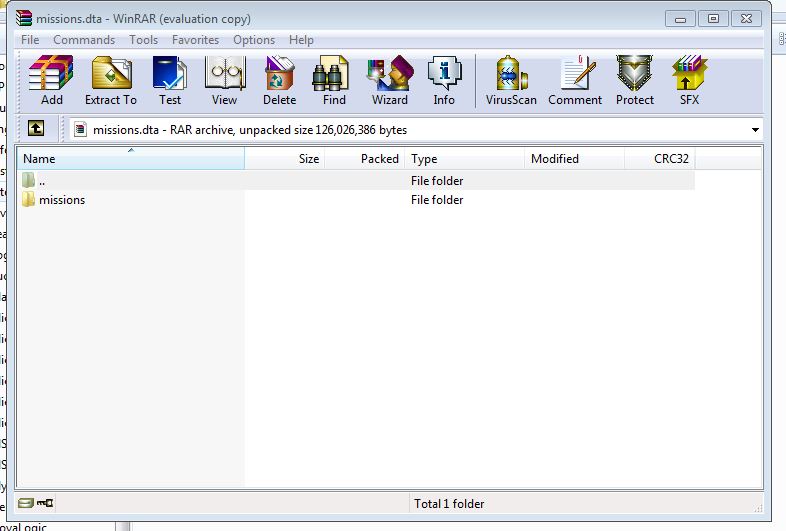The height and width of the screenshot is (531, 786).
Task: Run the Test archive tool
Action: 170,80
